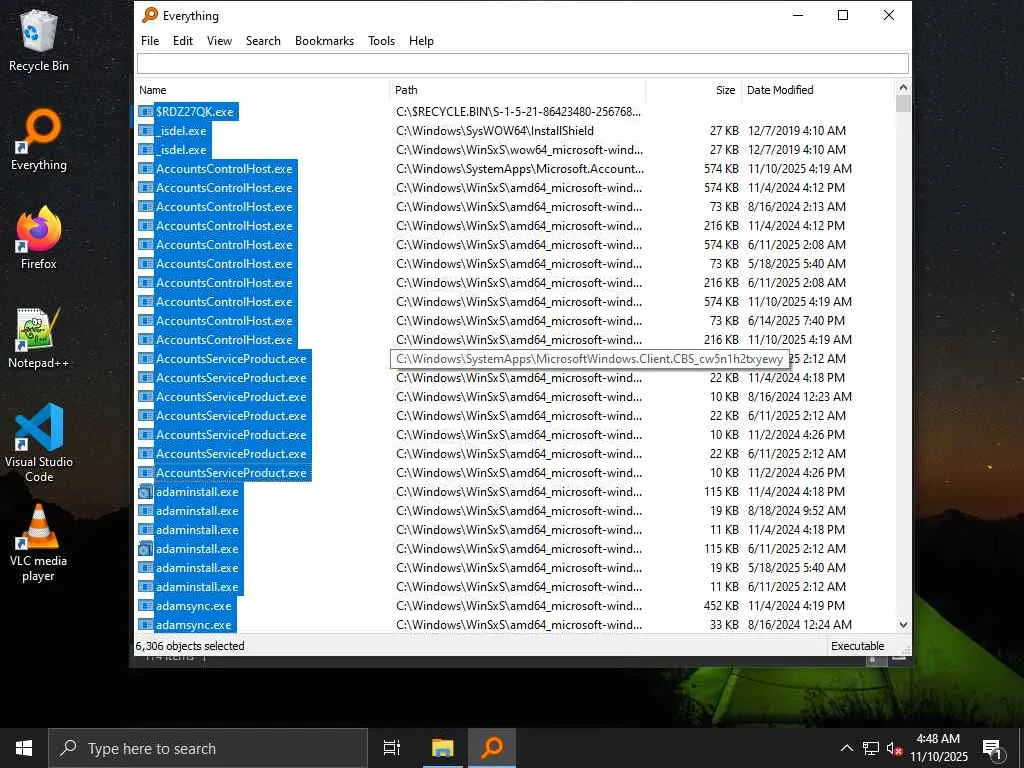Open the Firefox desktop shortcut
The width and height of the screenshot is (1024, 768).
(39, 238)
